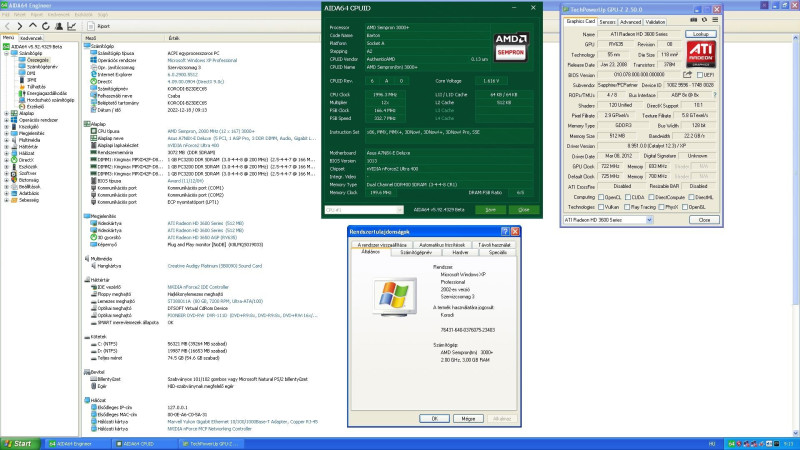
Task: Click the user icon in AIDA64 toolbar
Action: [x=59, y=26]
